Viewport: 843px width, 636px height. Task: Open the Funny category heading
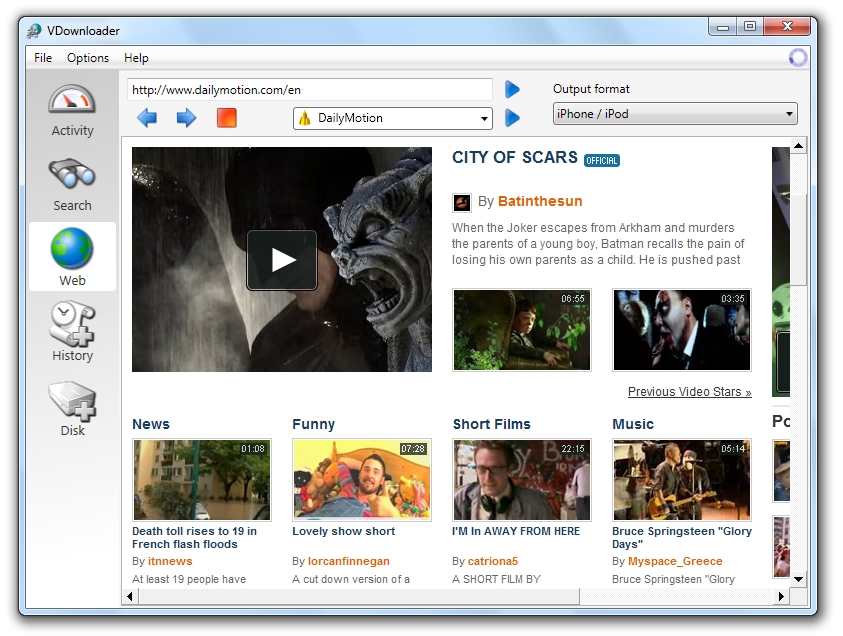coord(313,424)
